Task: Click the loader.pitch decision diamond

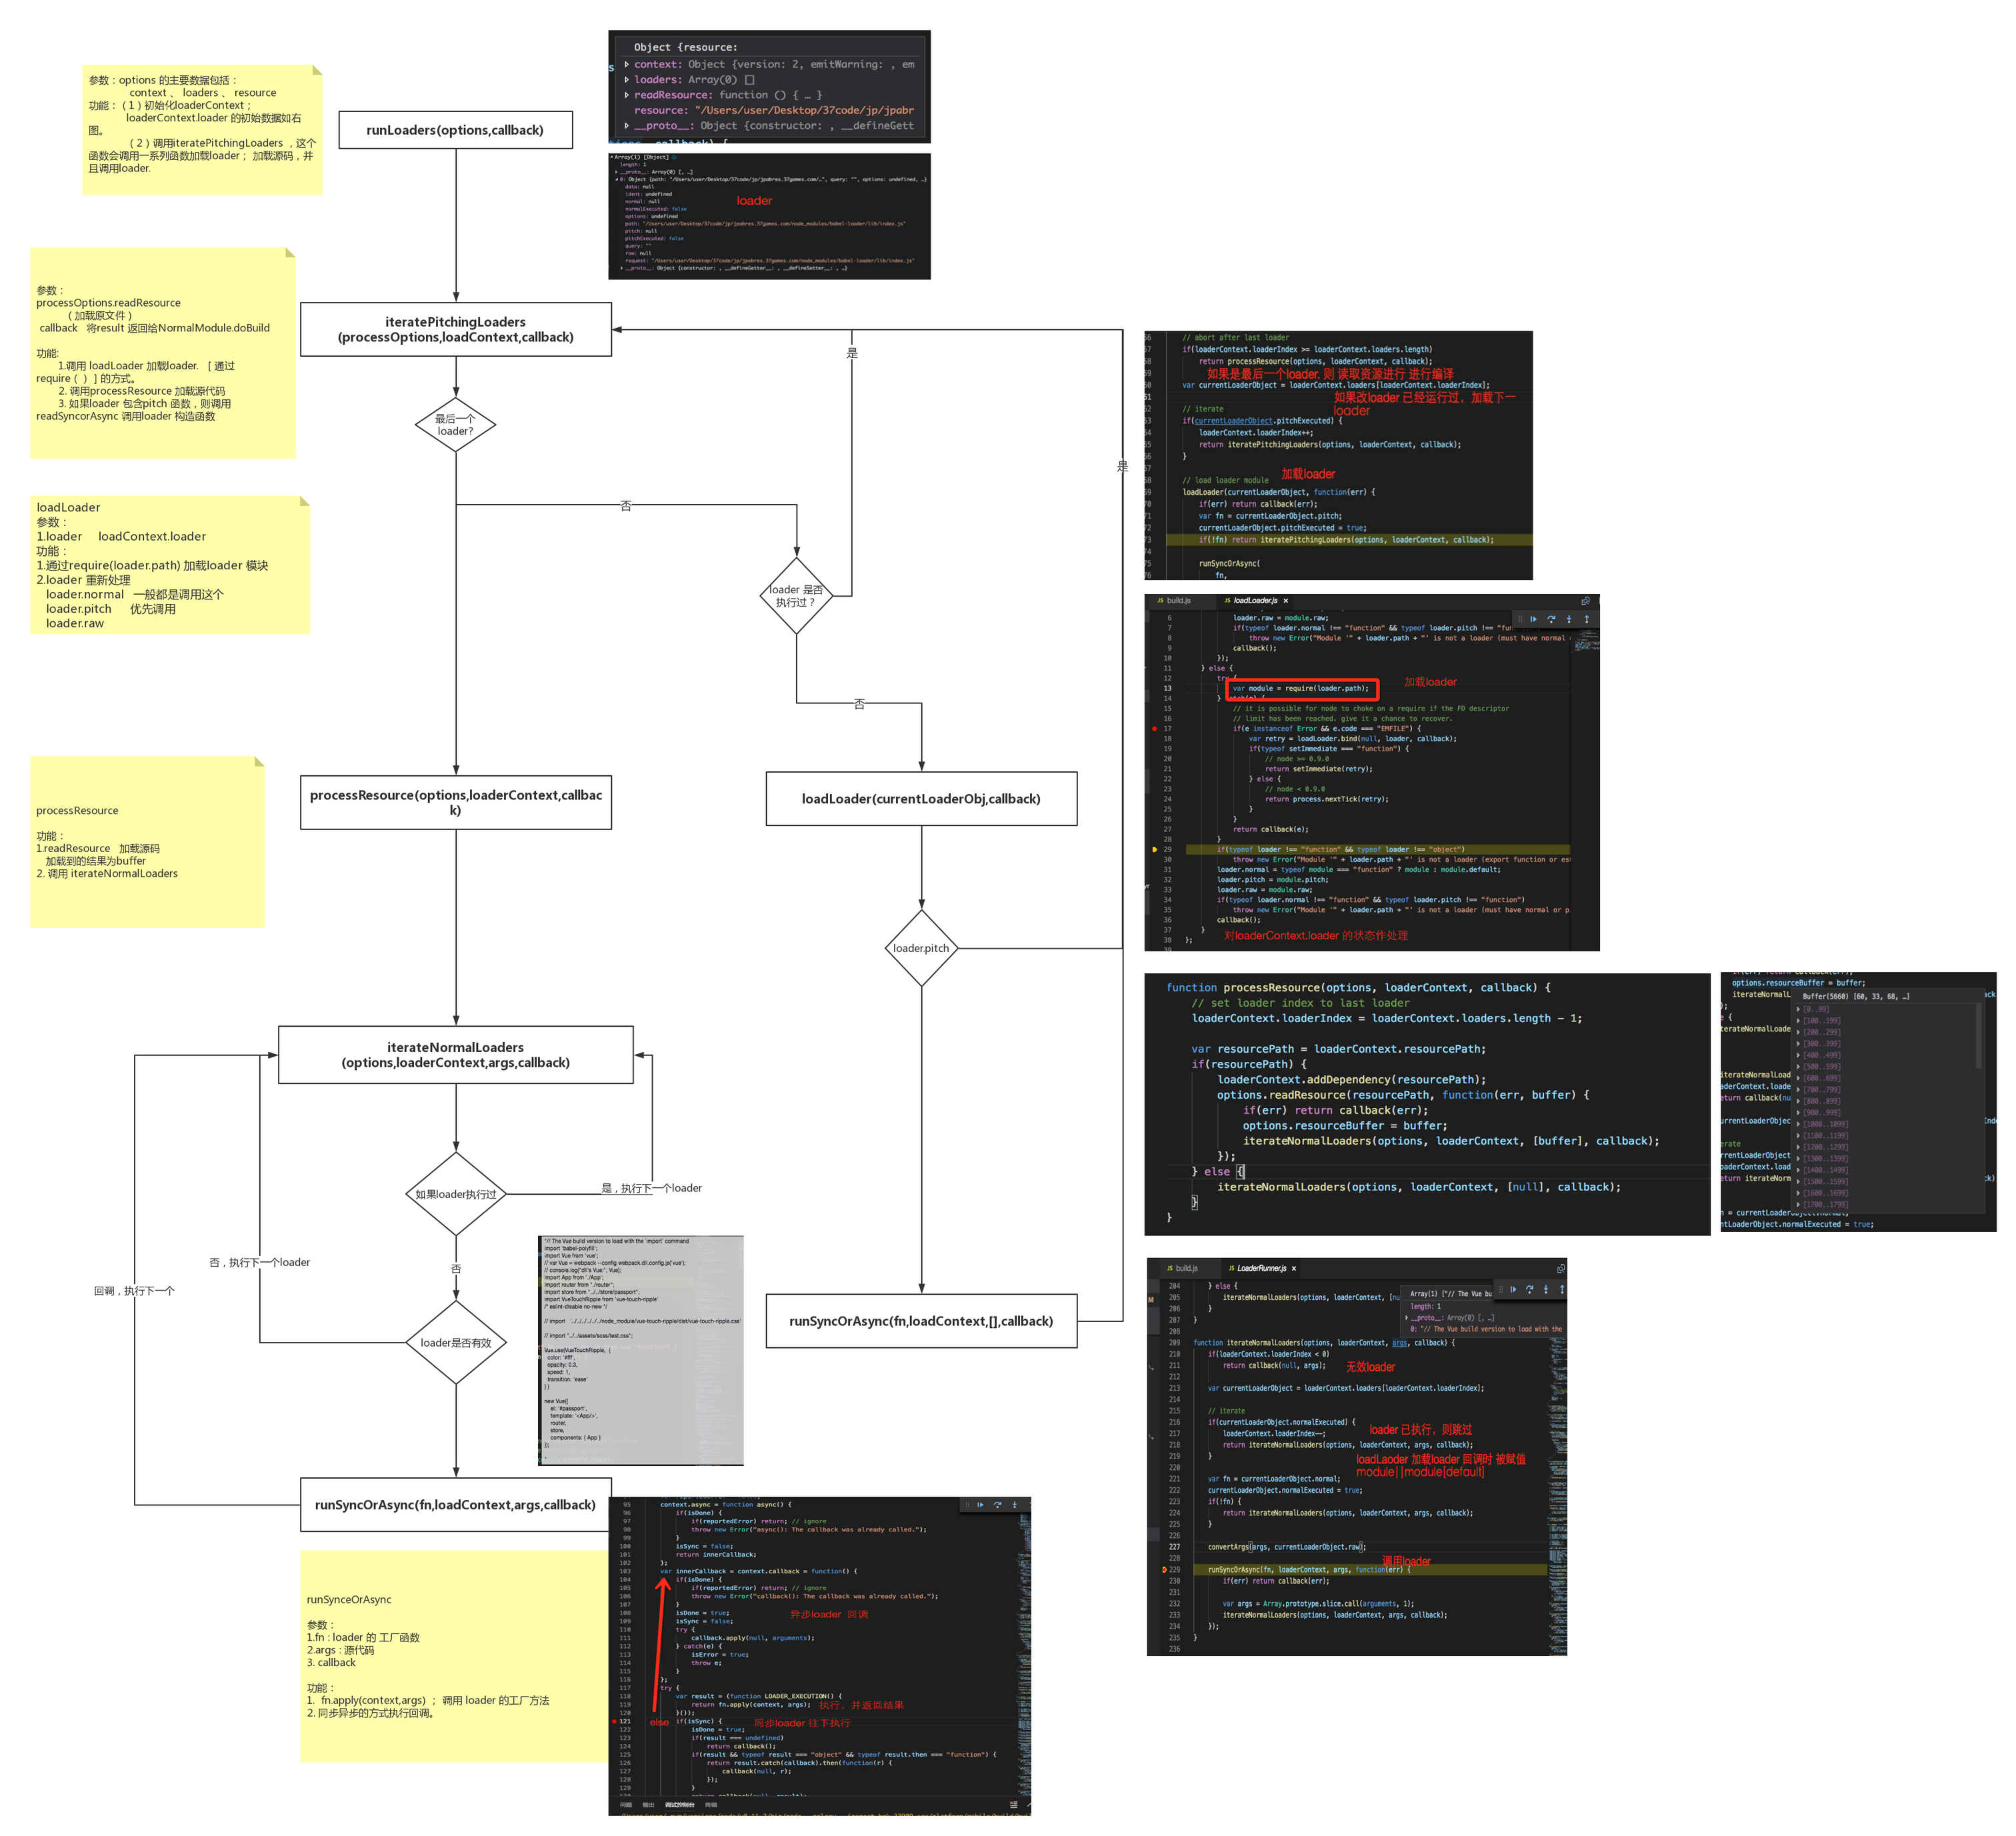Action: 921,948
